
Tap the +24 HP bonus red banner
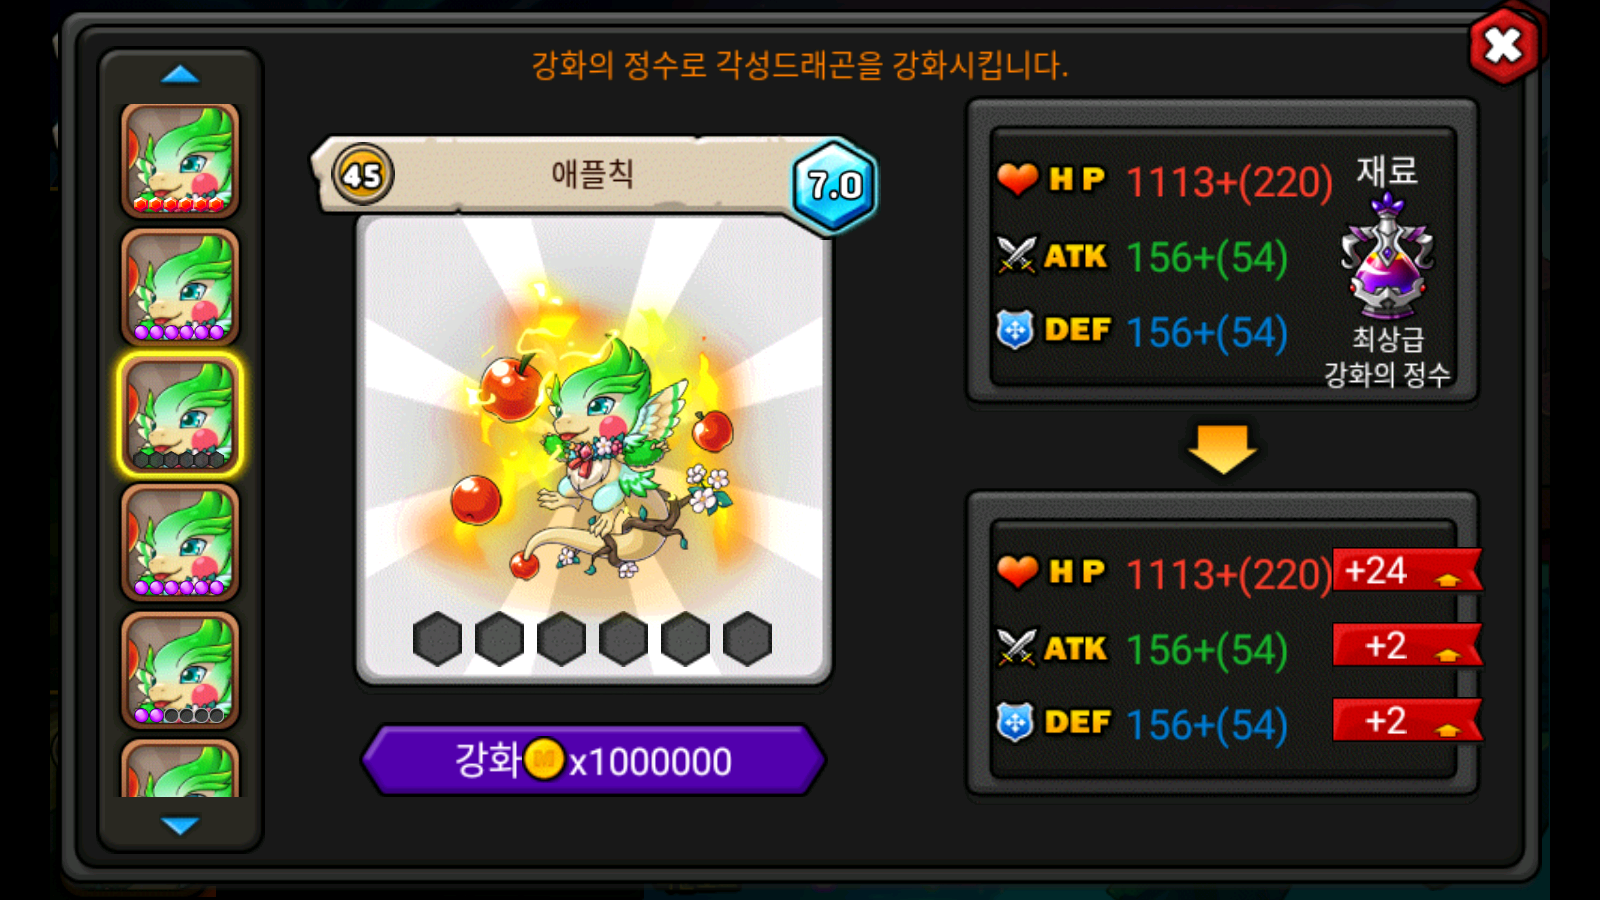[1407, 571]
